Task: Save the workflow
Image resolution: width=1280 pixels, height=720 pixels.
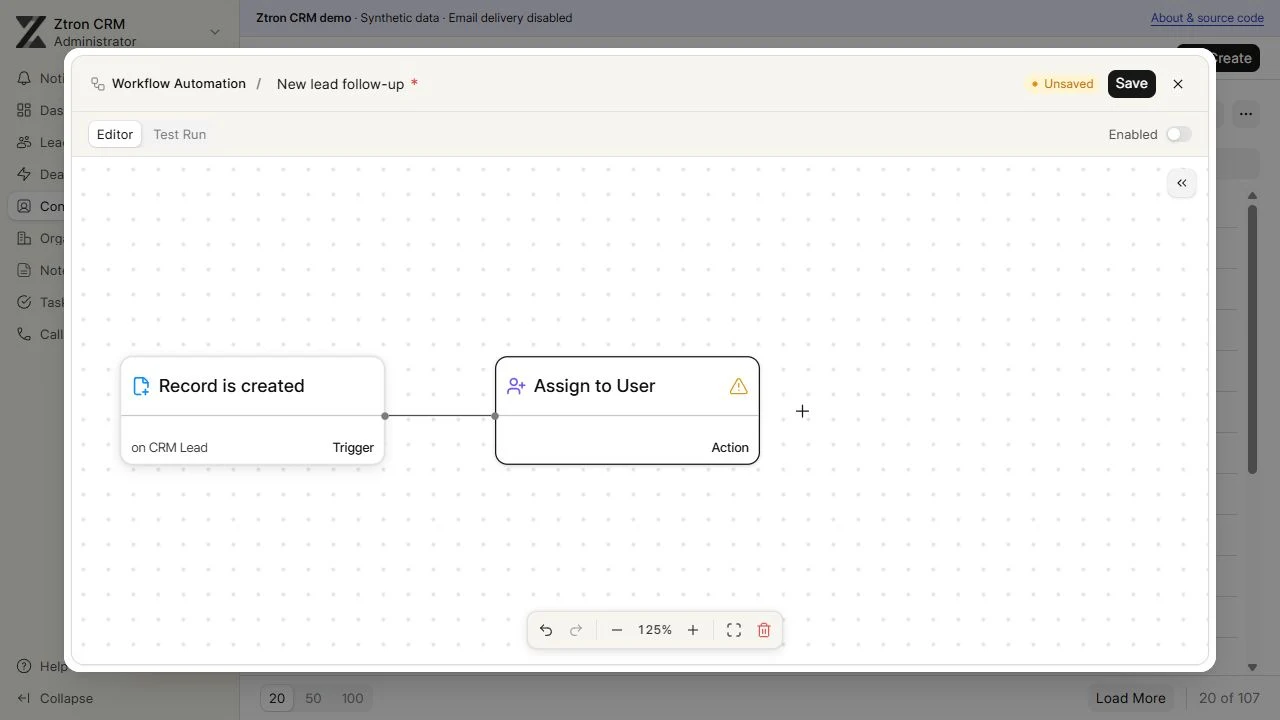Action: coord(1132,84)
